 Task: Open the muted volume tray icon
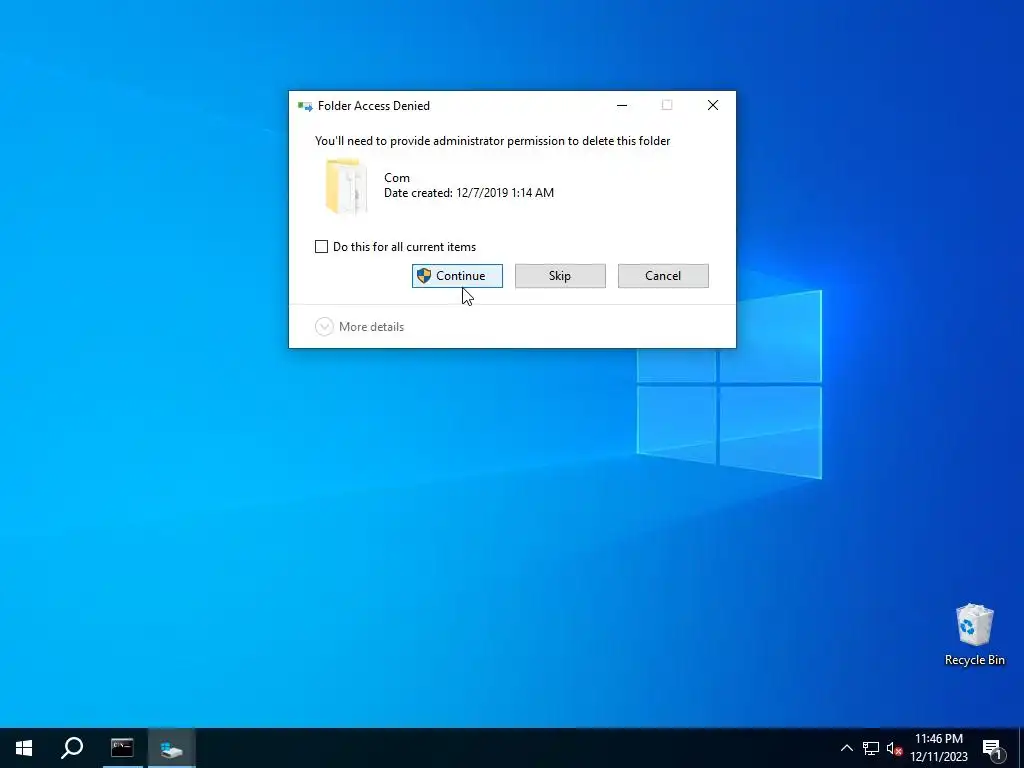pyautogui.click(x=894, y=748)
